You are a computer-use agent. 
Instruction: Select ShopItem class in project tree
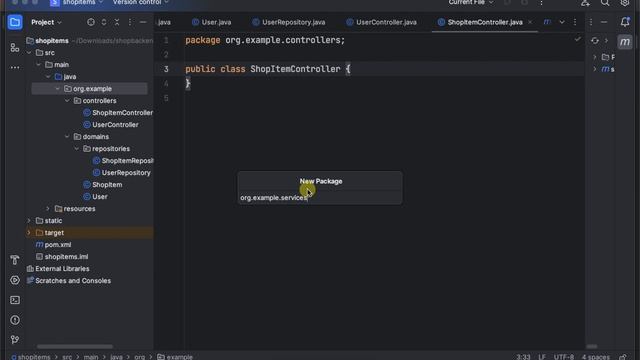click(x=103, y=184)
